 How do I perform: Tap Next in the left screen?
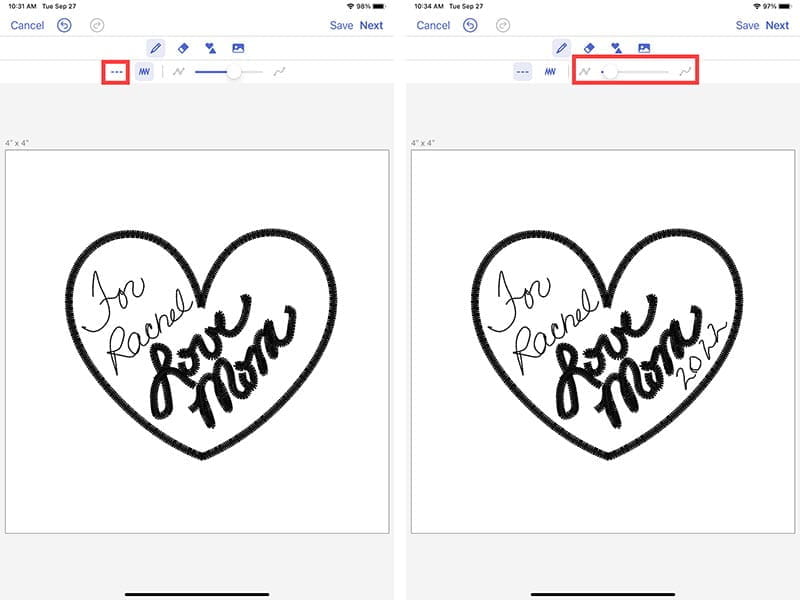click(x=371, y=25)
